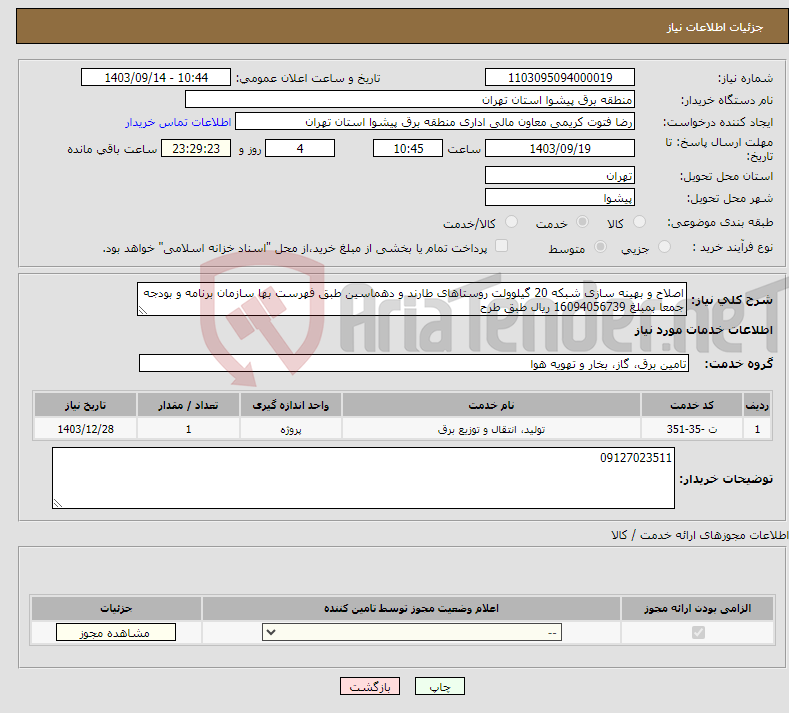Click the delivery city field پیشوا

[560, 197]
